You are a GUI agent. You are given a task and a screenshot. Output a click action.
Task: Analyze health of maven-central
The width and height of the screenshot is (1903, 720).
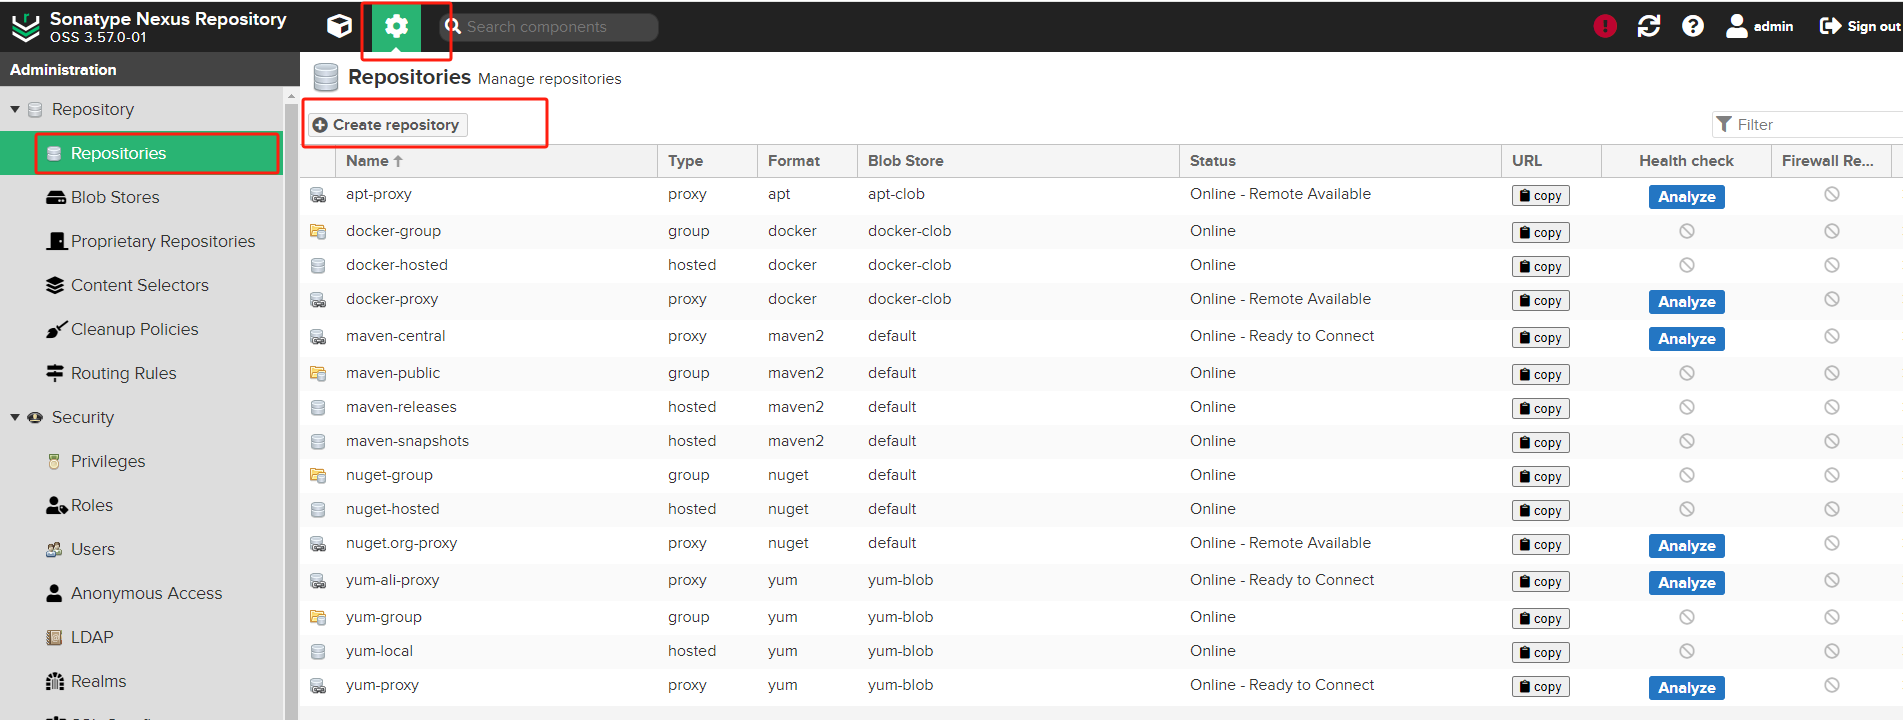[x=1686, y=339]
